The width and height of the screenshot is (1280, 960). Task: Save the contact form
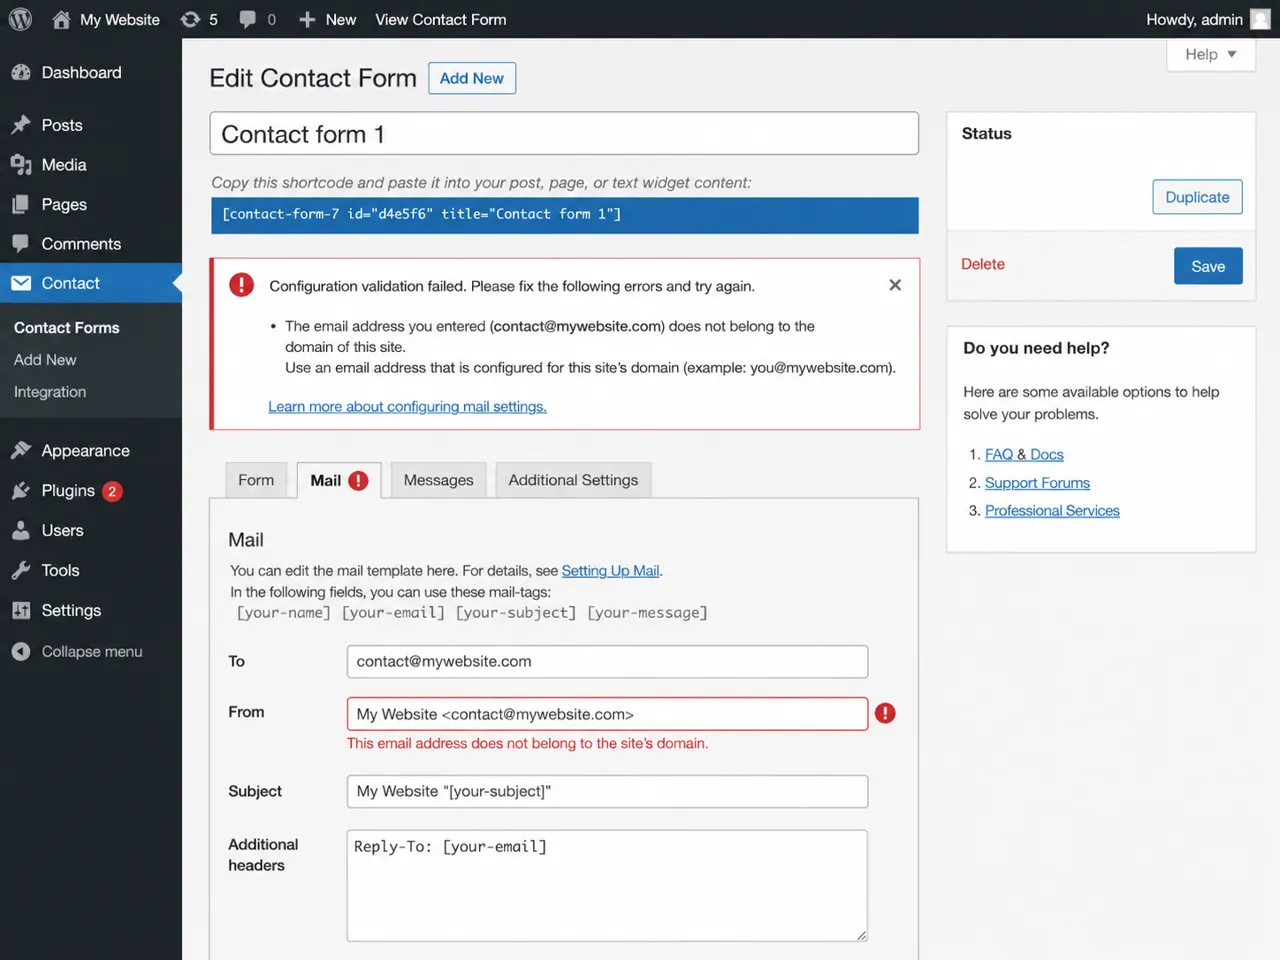pyautogui.click(x=1208, y=266)
